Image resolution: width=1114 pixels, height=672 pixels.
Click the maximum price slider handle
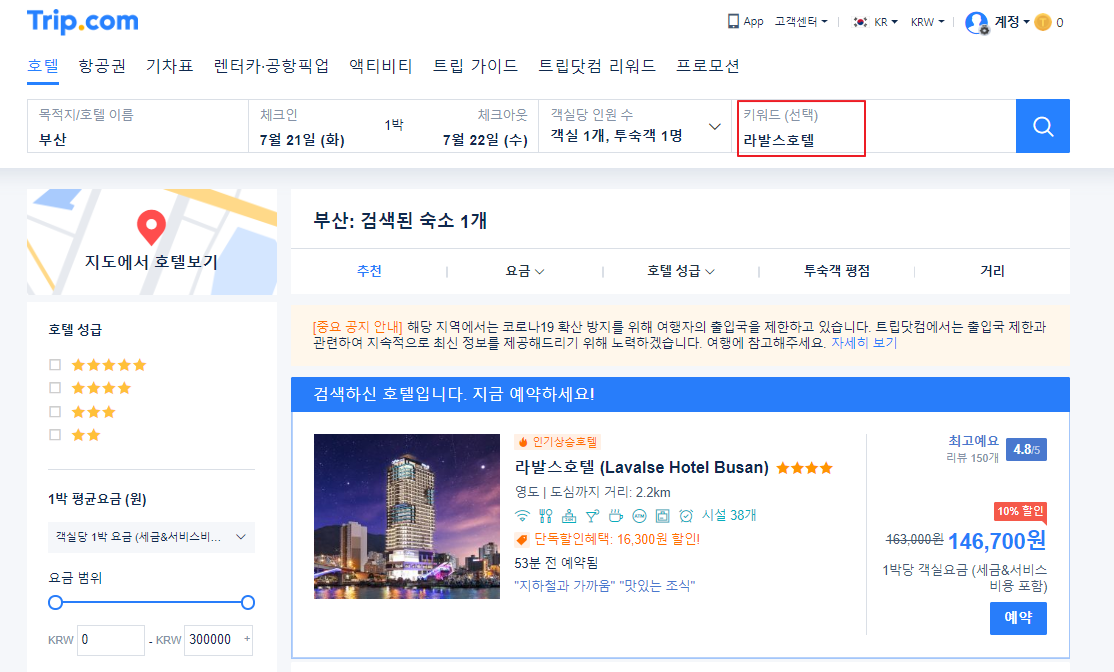pyautogui.click(x=247, y=603)
